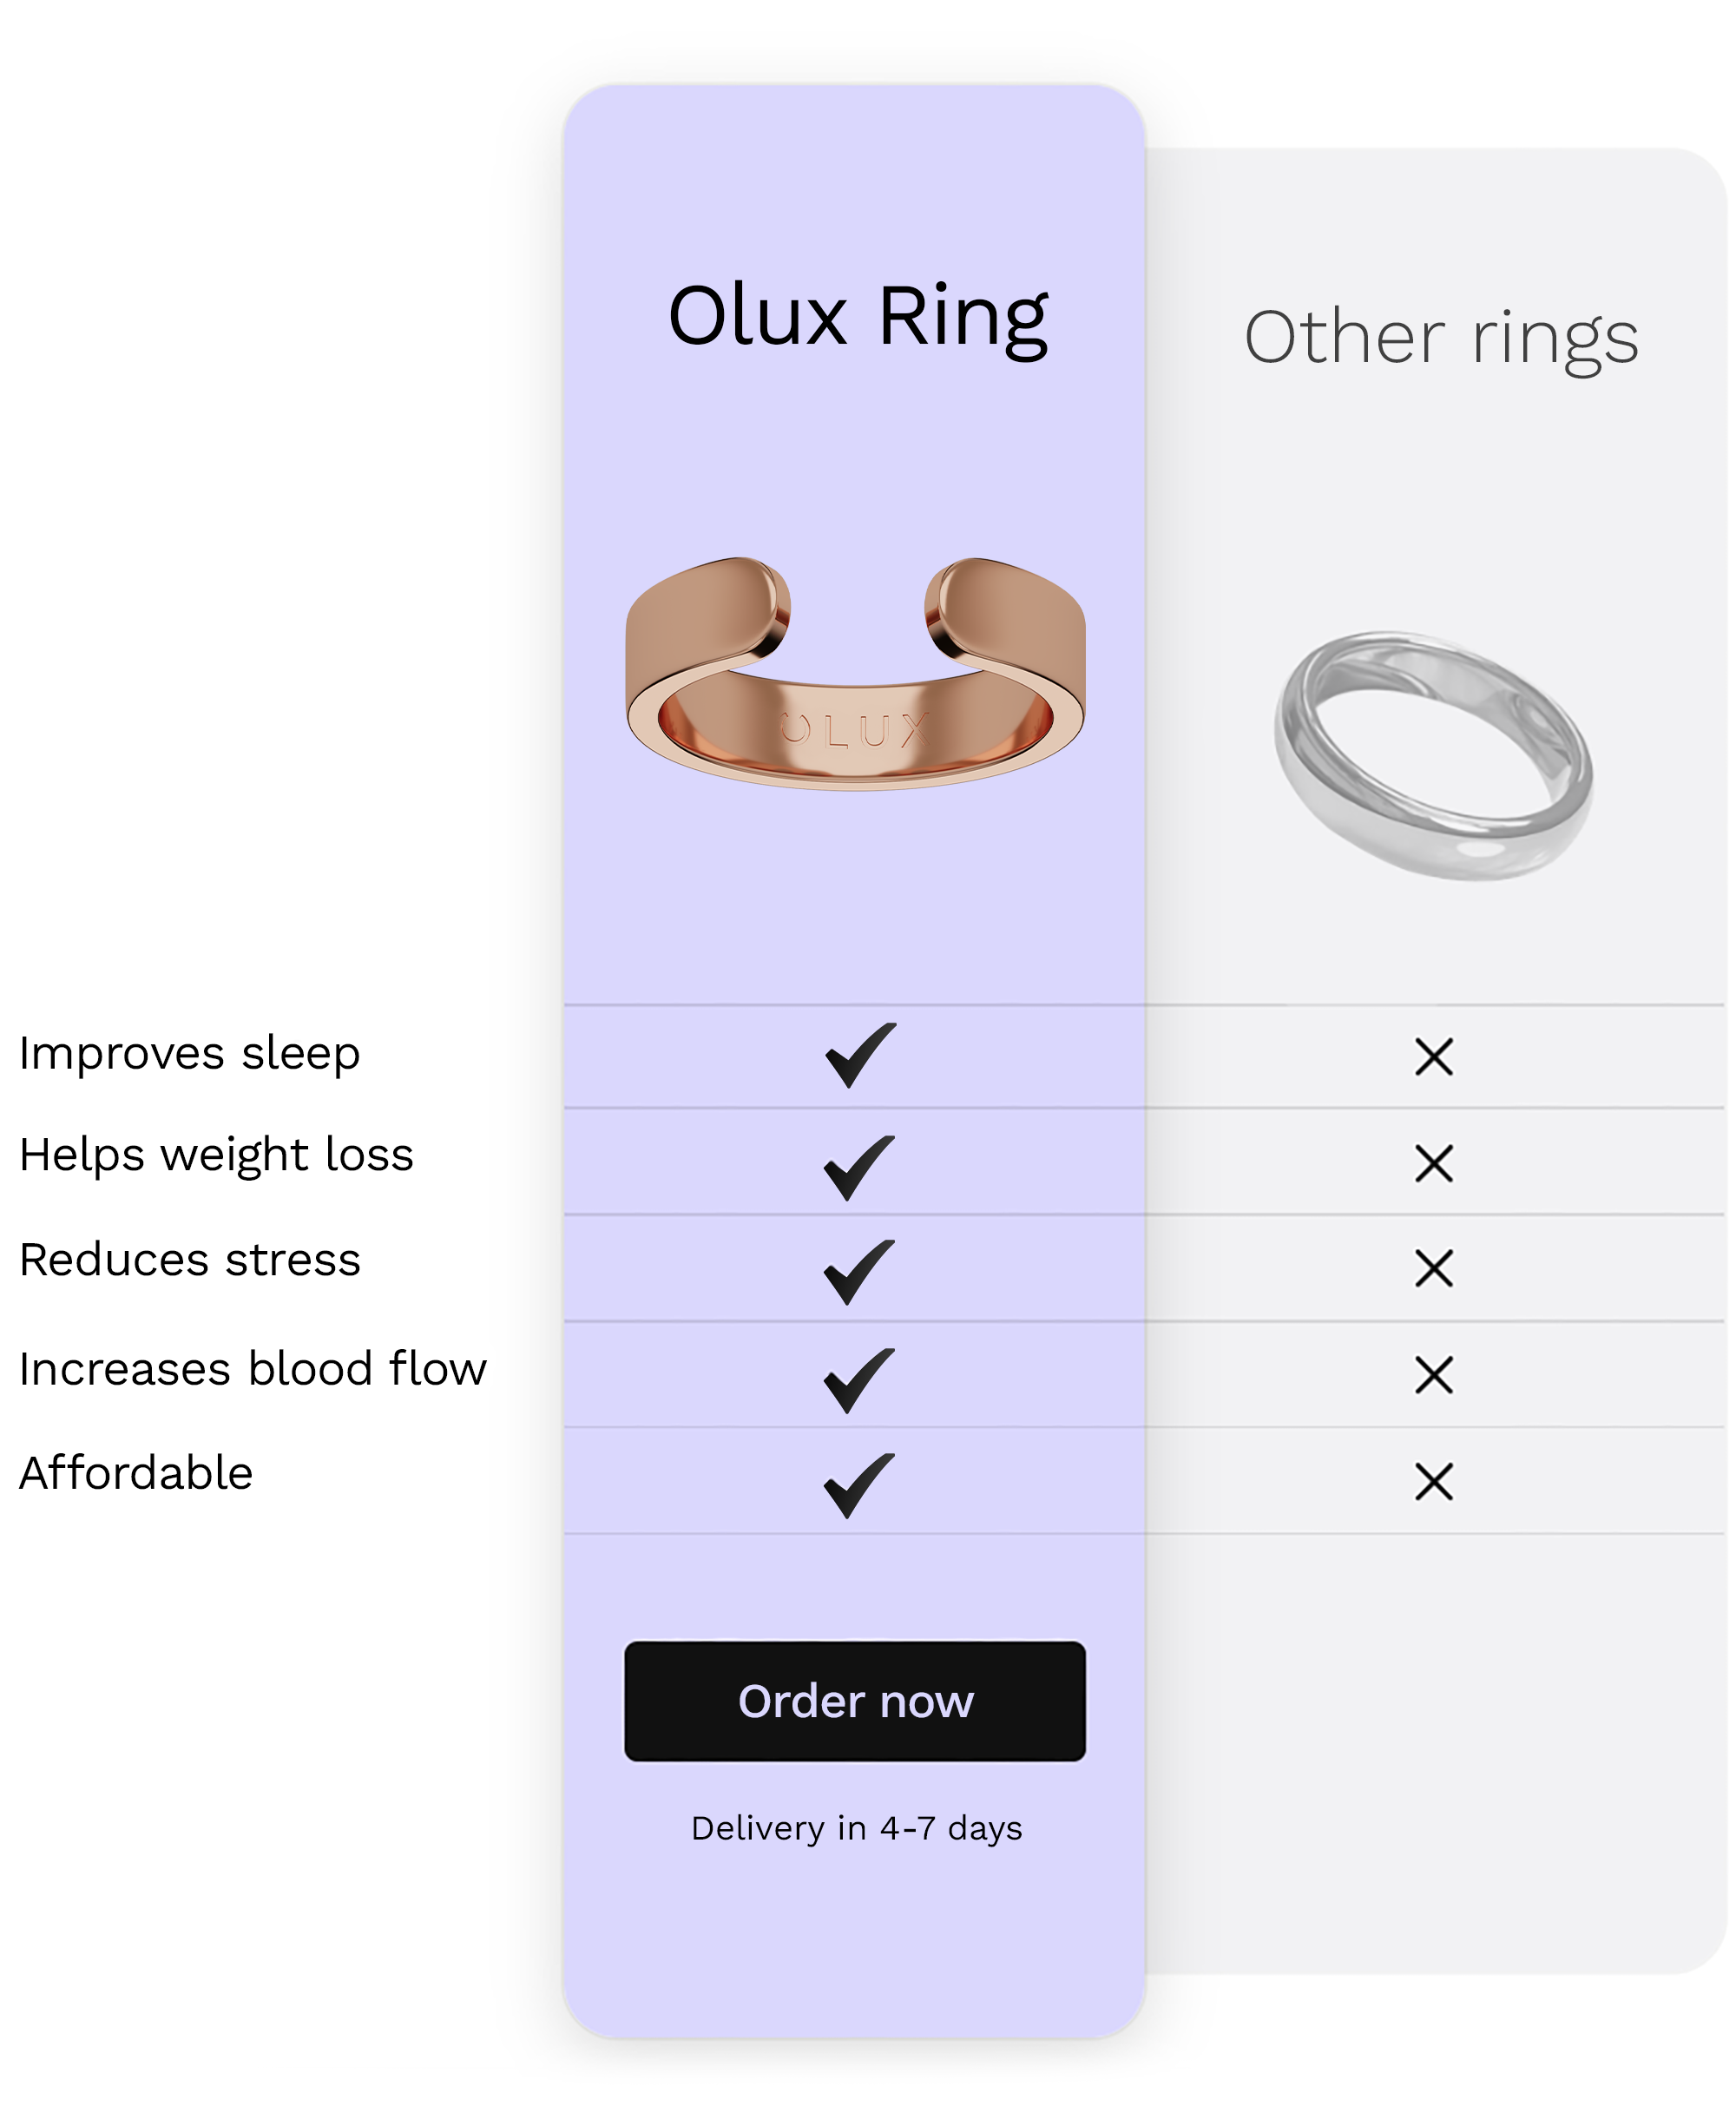Click the X mark for Increases blood flow
Viewport: 1736px width, 2113px height.
click(x=1433, y=1375)
